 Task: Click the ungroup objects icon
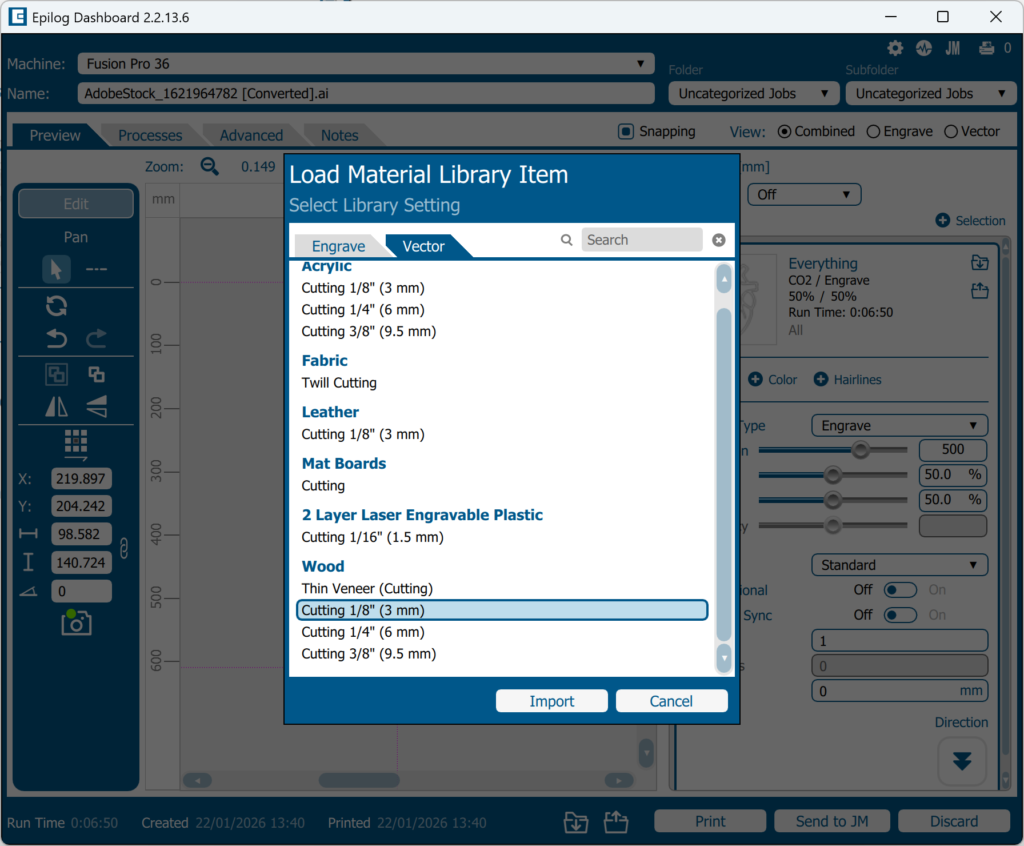(x=96, y=374)
